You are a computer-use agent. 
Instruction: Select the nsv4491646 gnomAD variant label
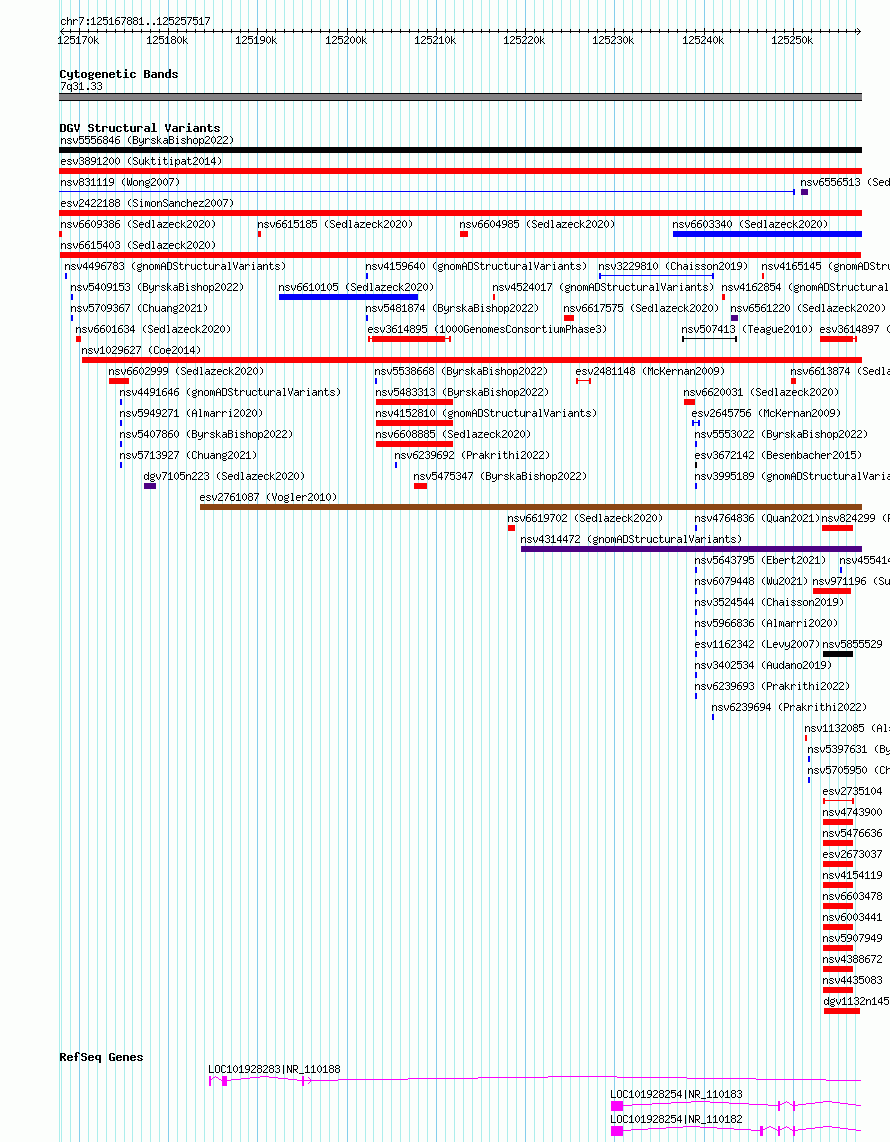230,393
